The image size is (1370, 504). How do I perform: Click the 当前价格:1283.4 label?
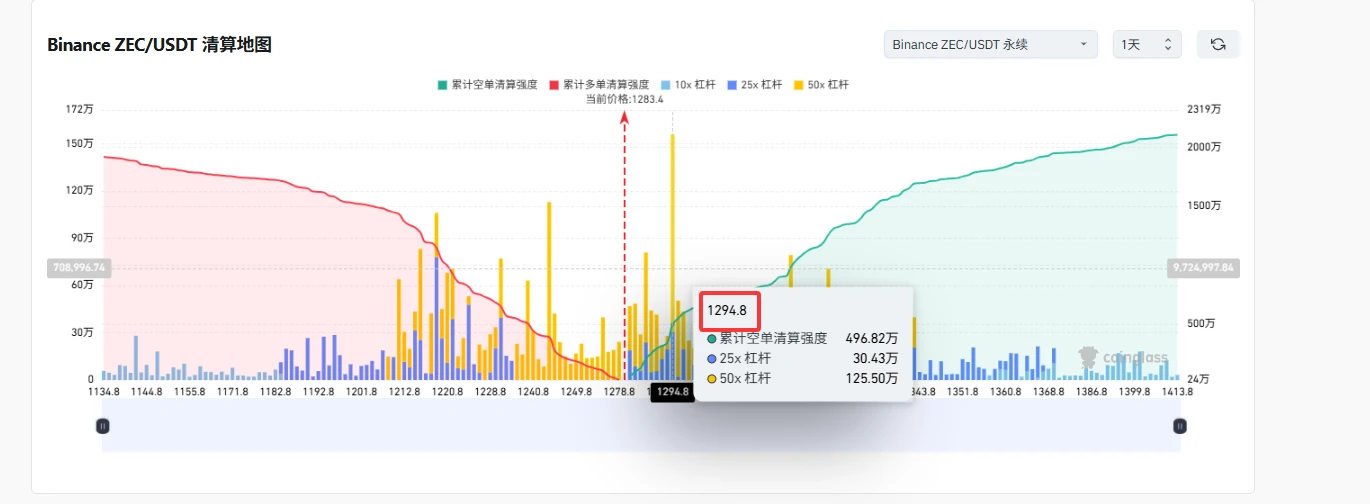(x=625, y=99)
